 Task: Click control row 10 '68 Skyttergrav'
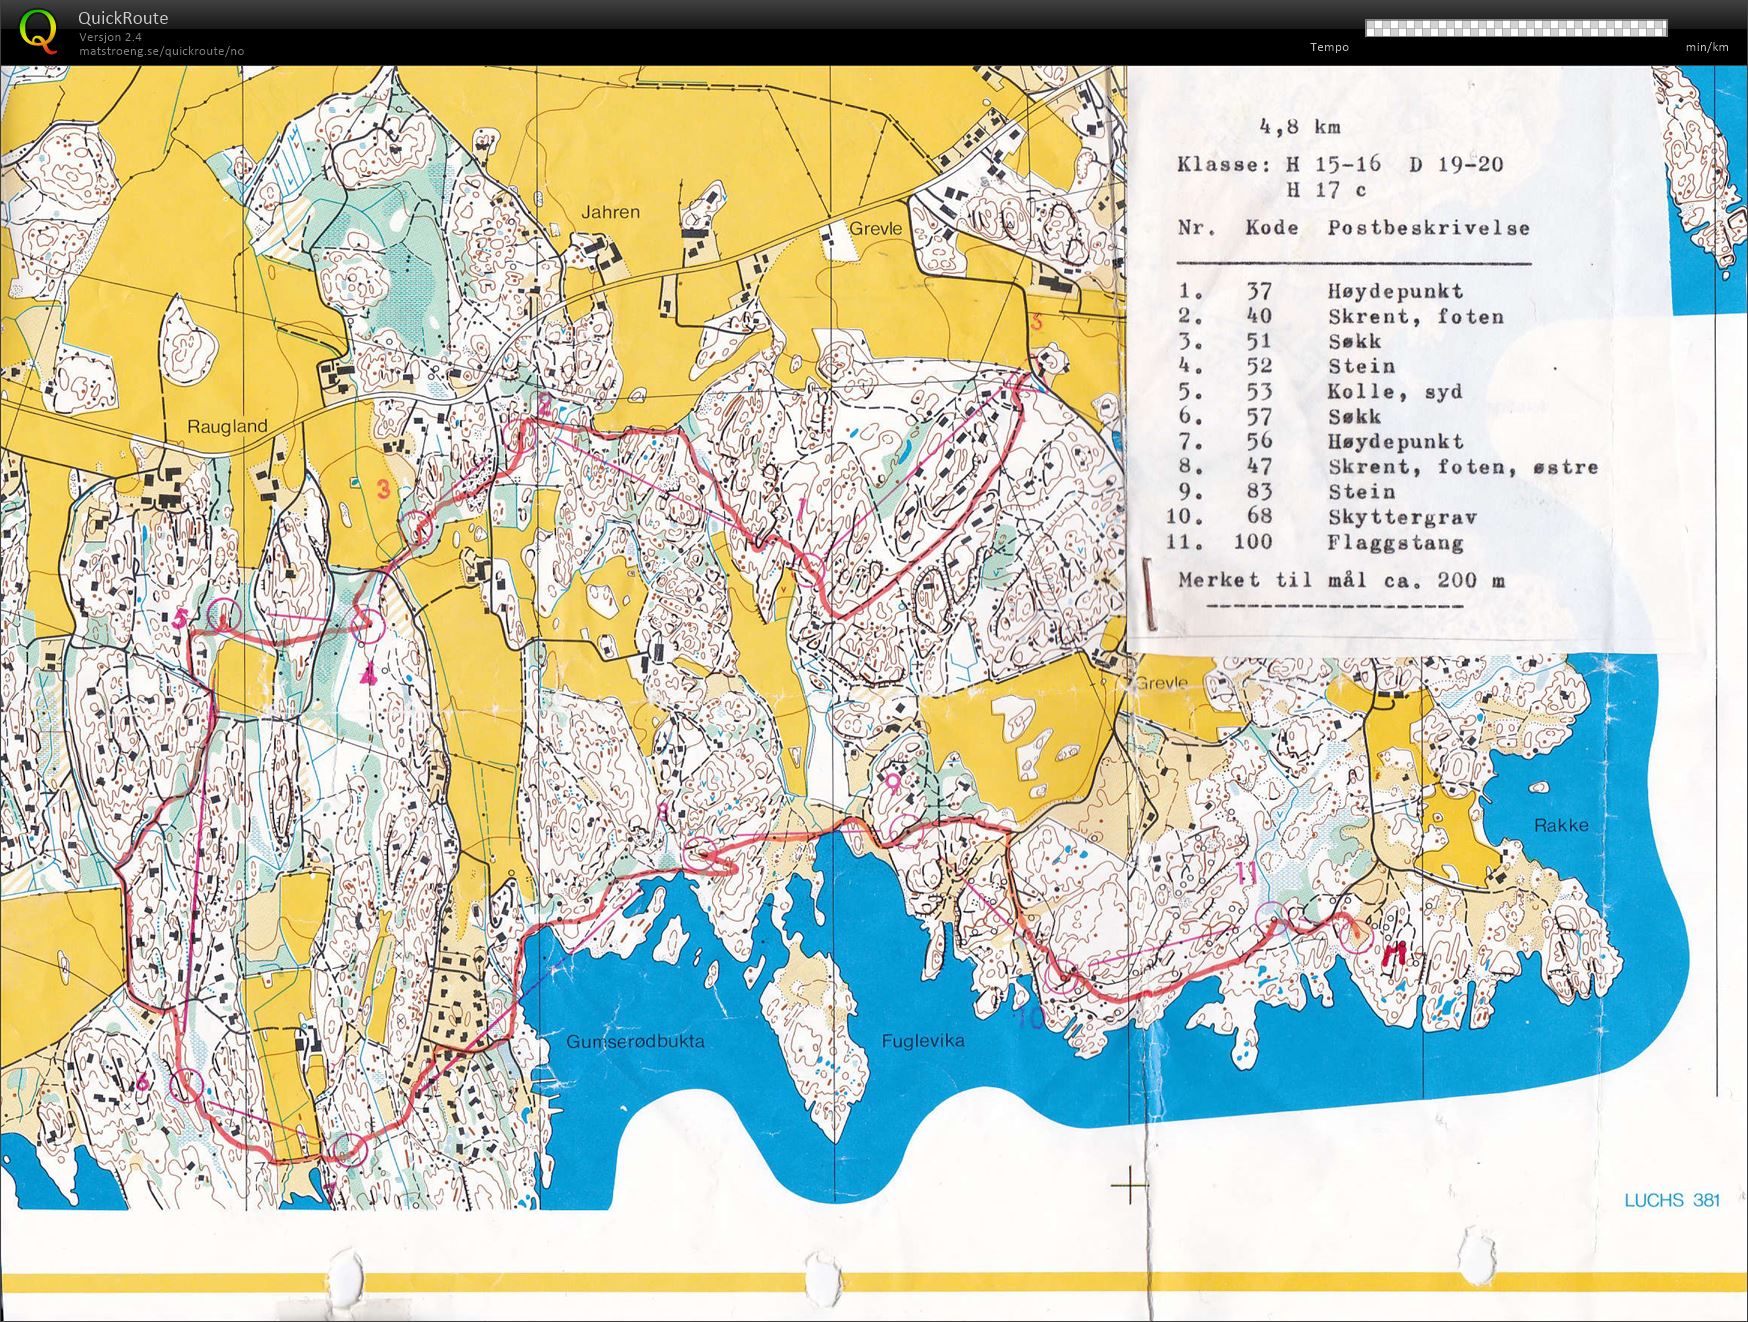1321,517
